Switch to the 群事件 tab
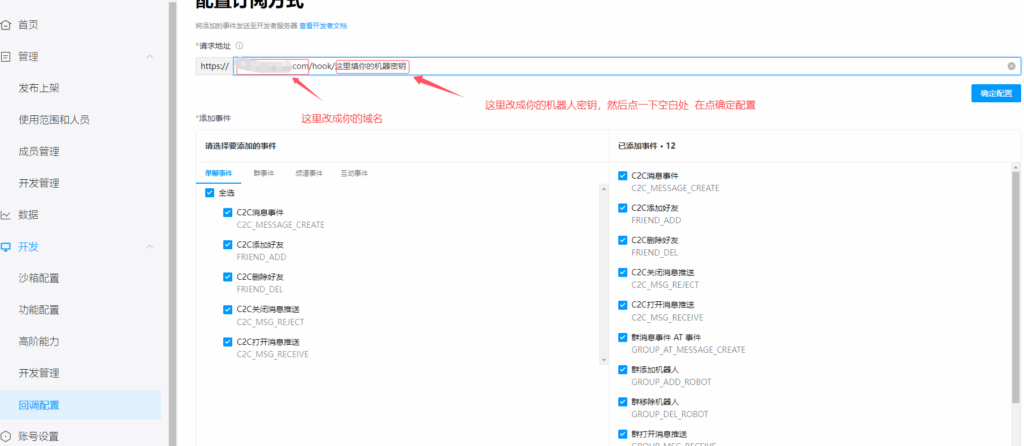This screenshot has width=1024, height=446. pos(264,173)
